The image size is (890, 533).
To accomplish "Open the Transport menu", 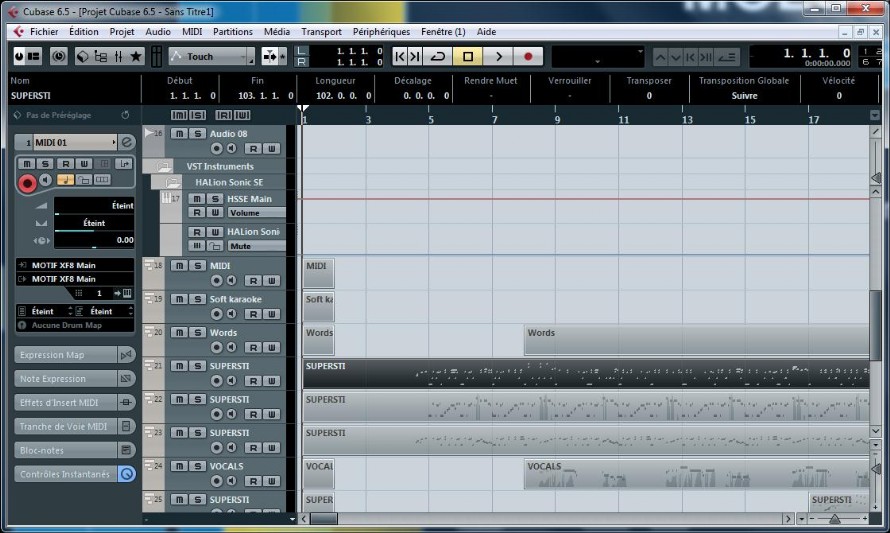I will 321,32.
